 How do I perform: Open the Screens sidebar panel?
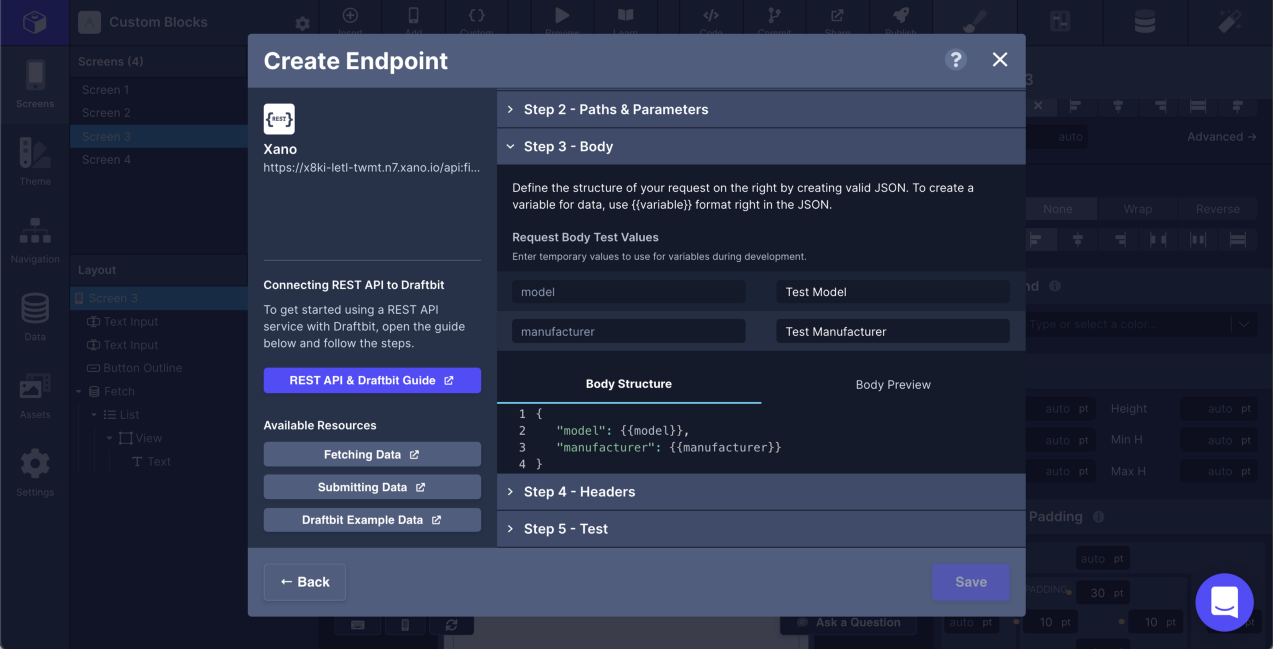tap(35, 83)
